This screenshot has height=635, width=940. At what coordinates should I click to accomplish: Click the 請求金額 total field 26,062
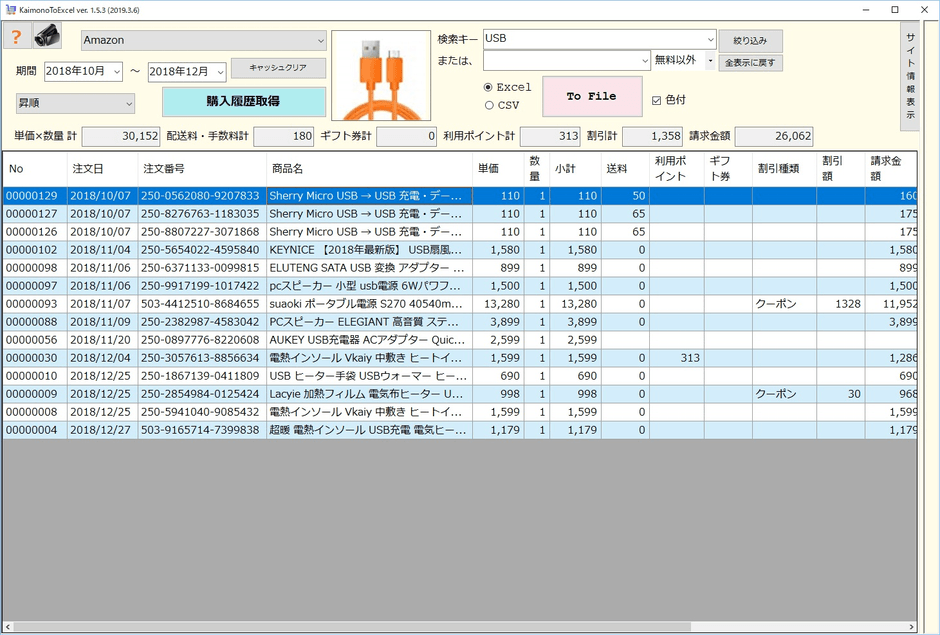(774, 137)
